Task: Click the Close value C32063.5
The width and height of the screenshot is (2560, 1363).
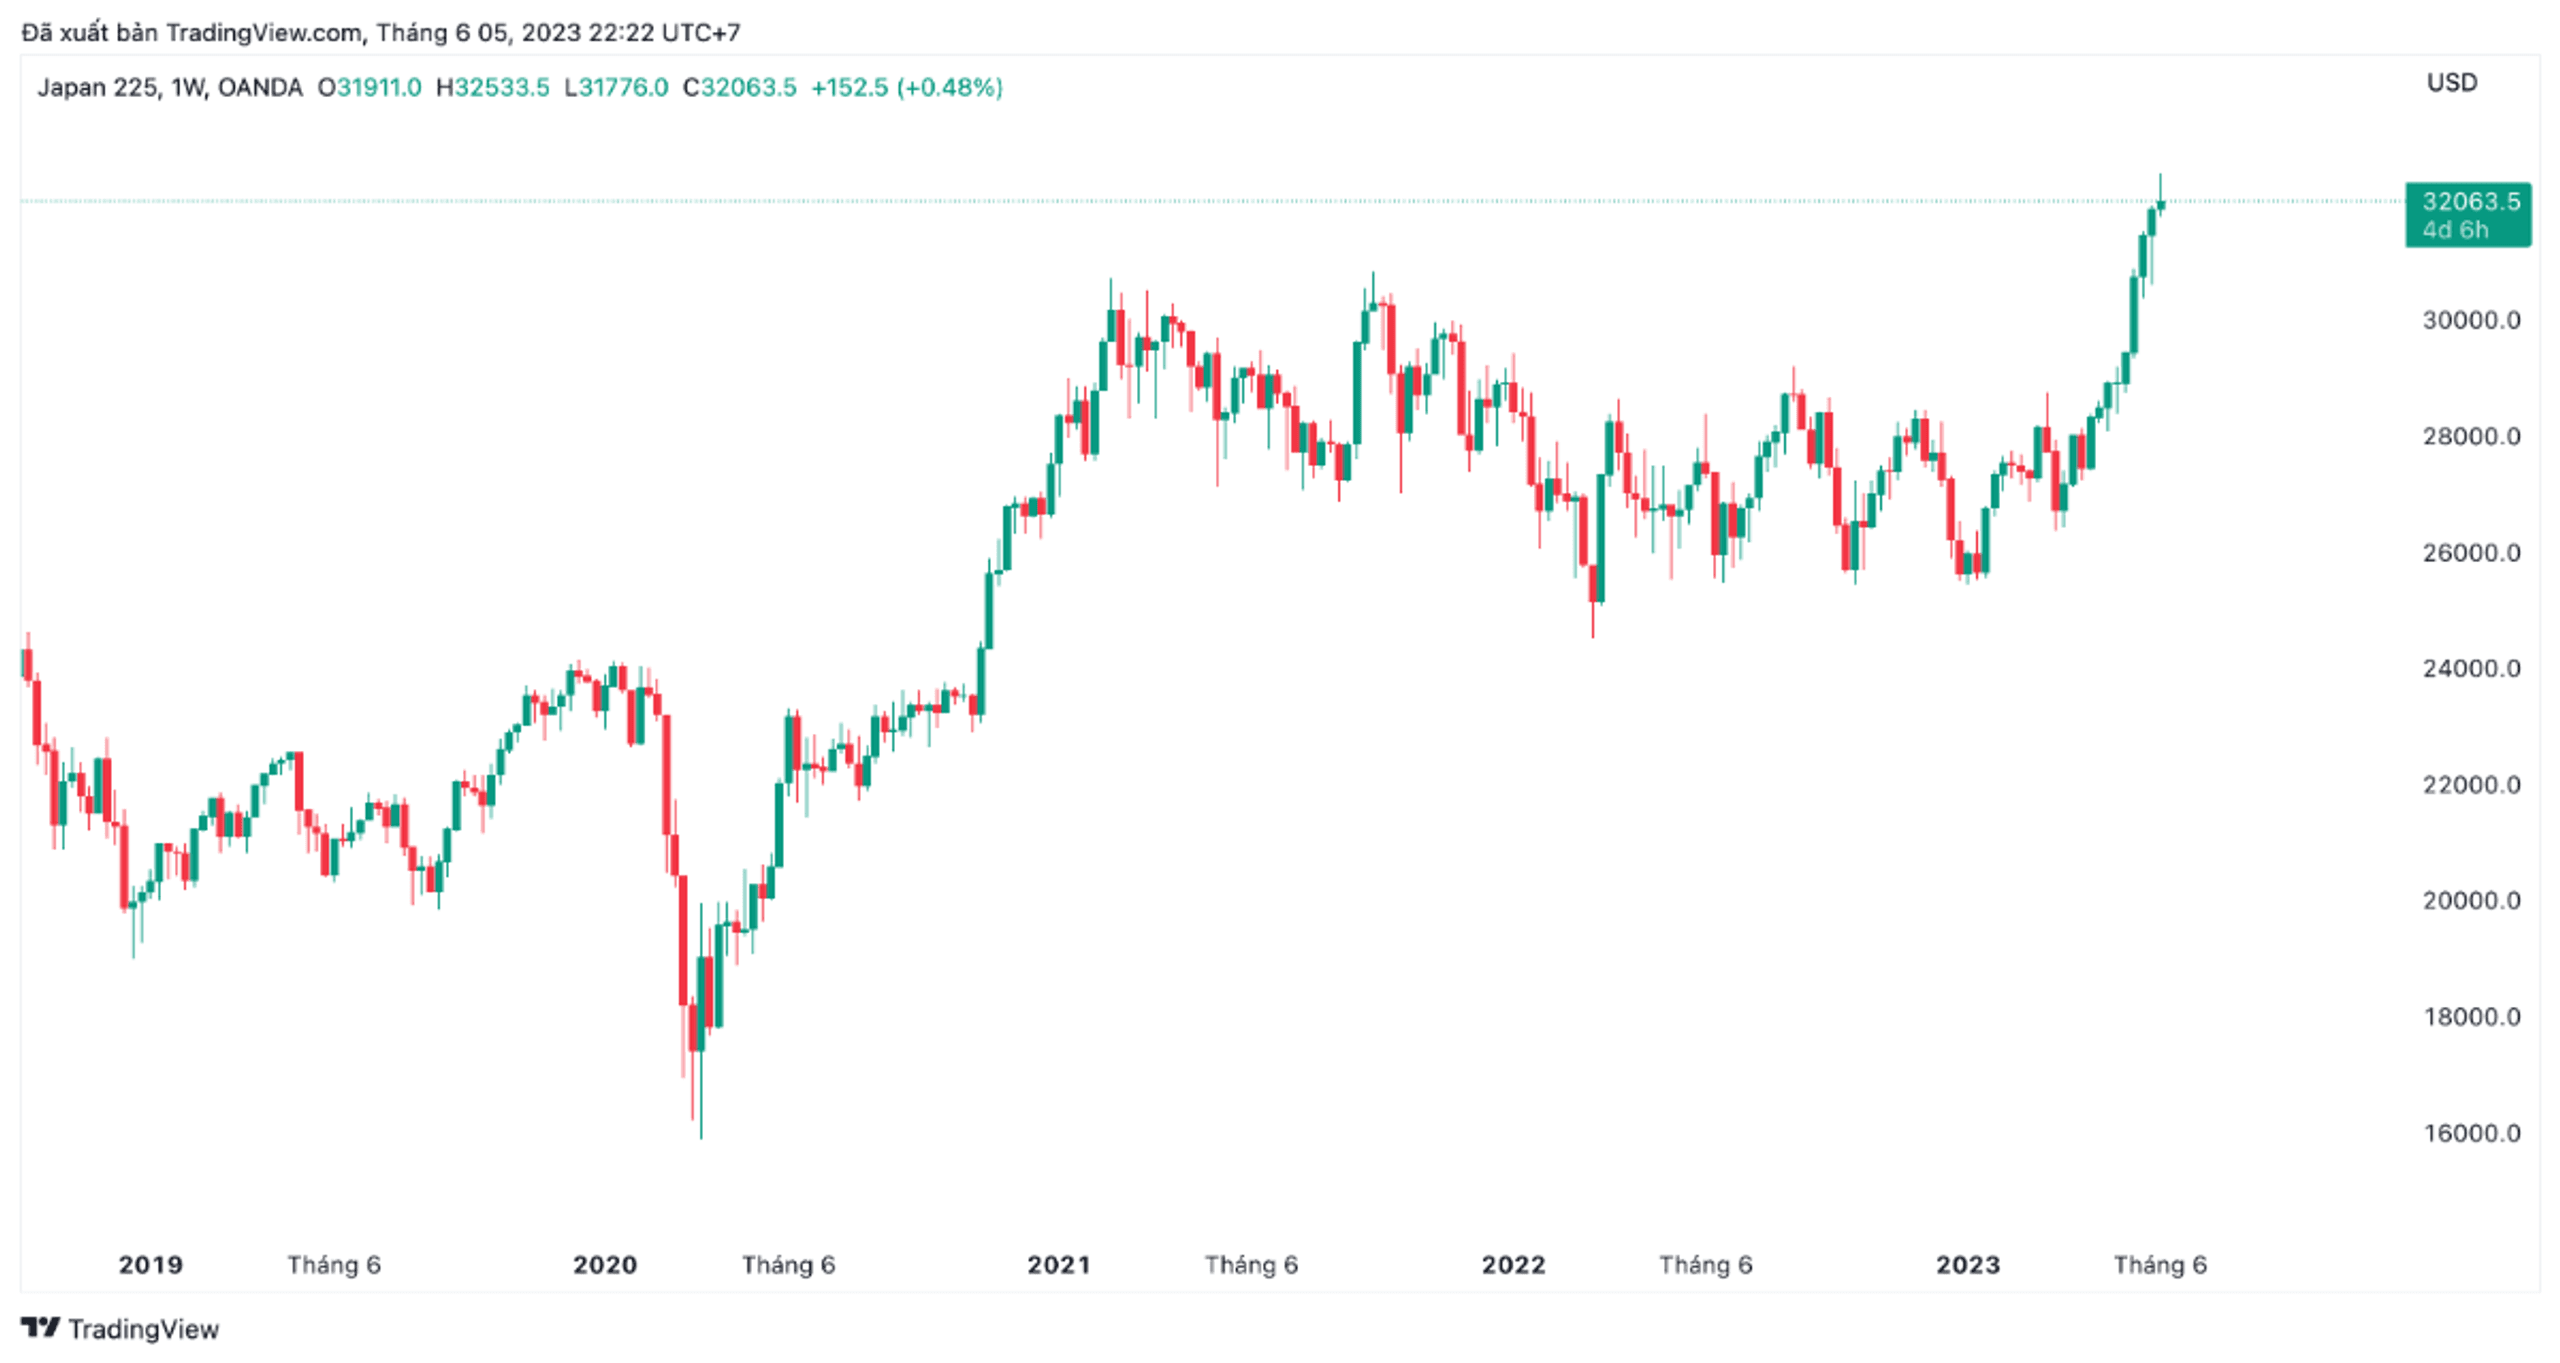Action: (739, 87)
